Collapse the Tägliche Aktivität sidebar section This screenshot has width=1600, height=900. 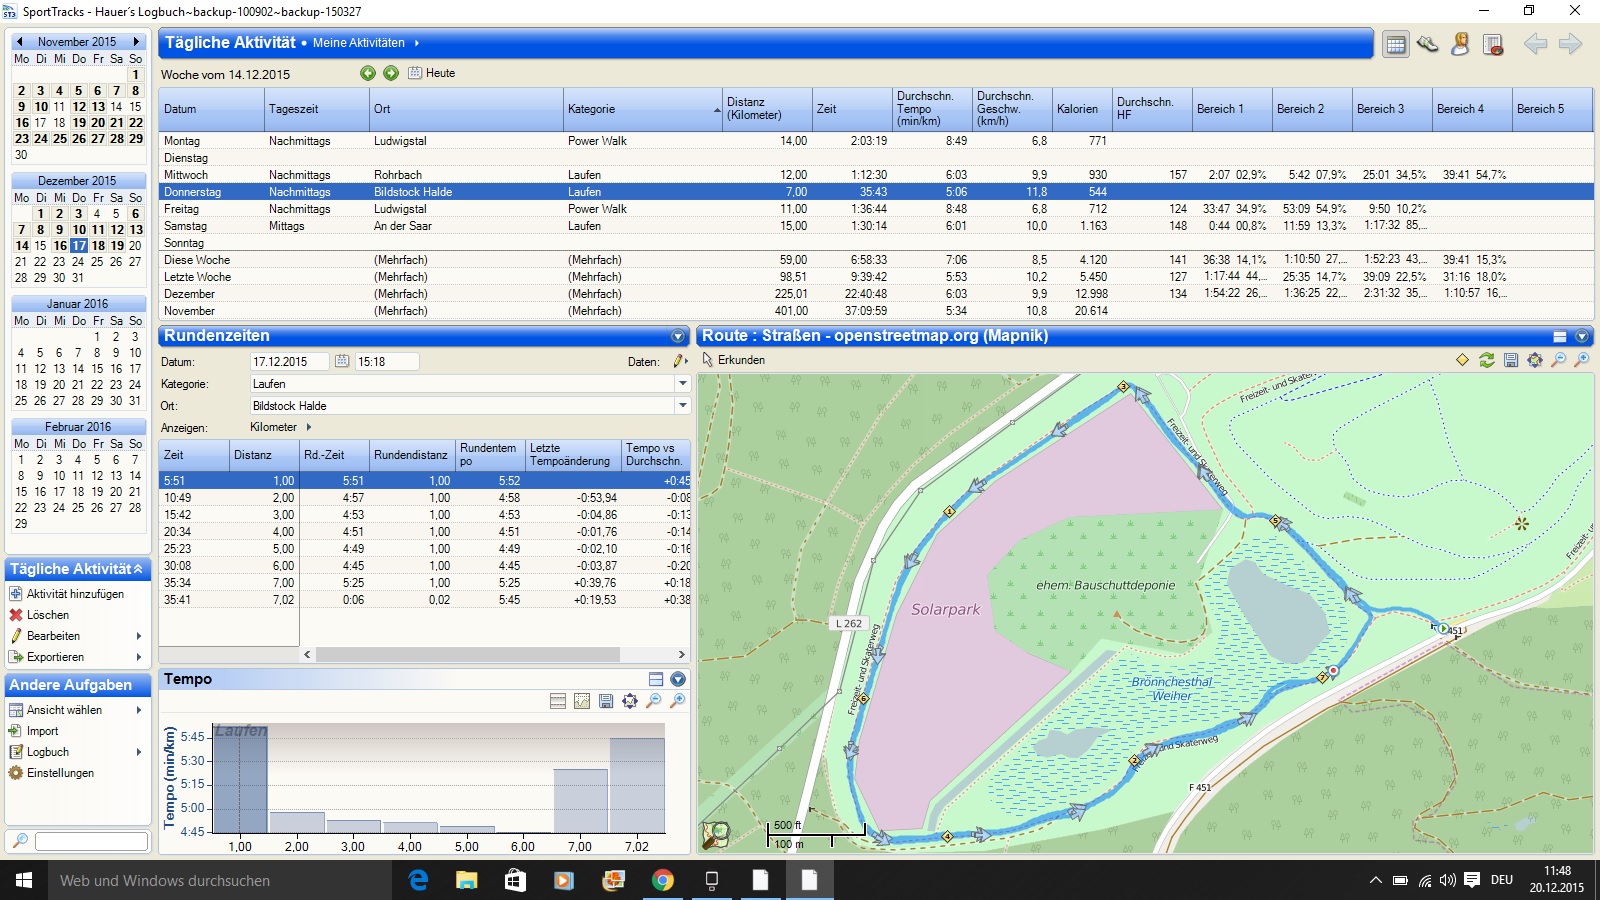[x=138, y=569]
